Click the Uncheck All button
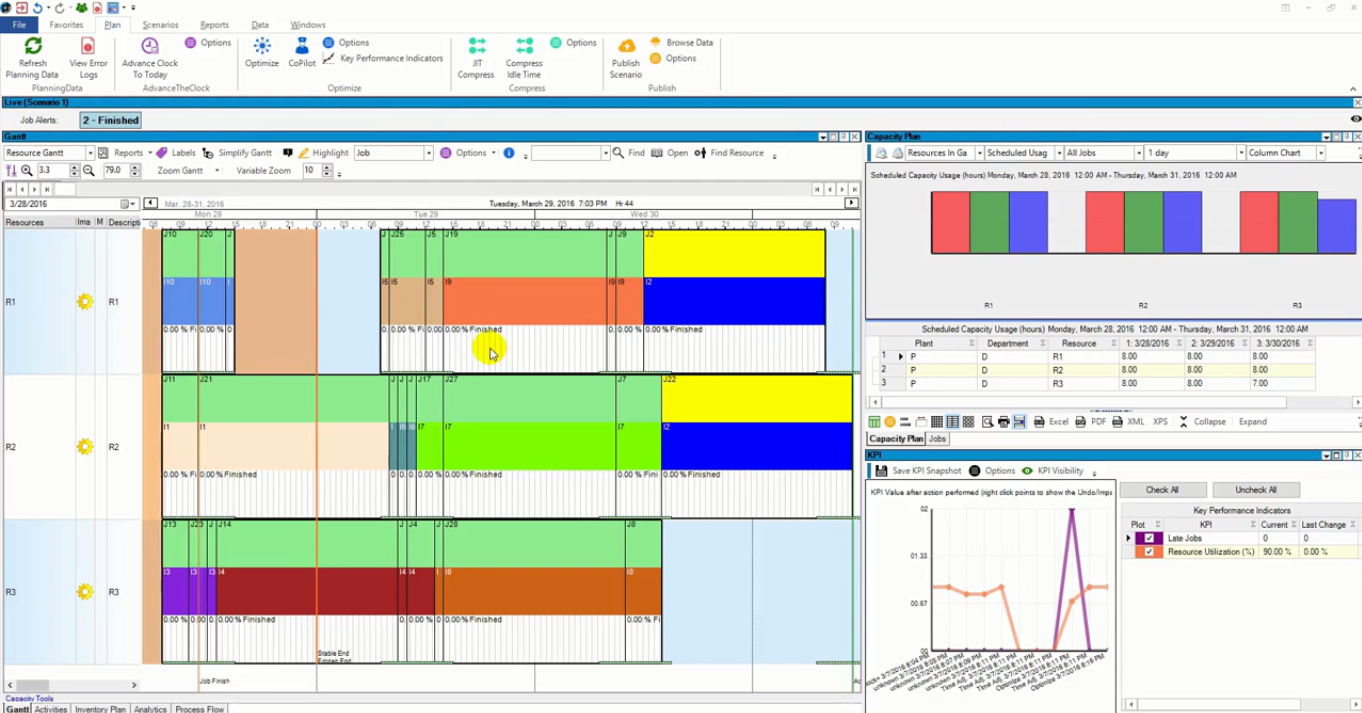 pos(1255,490)
